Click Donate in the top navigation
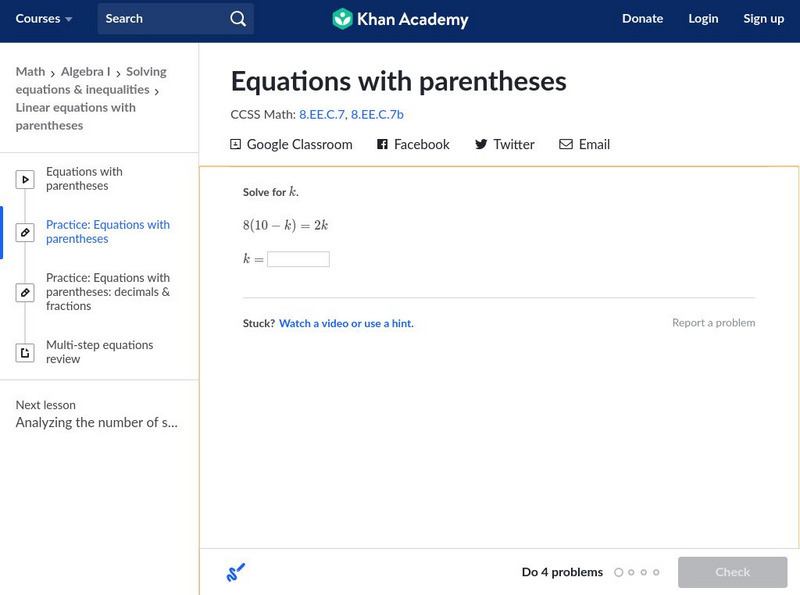 642,18
